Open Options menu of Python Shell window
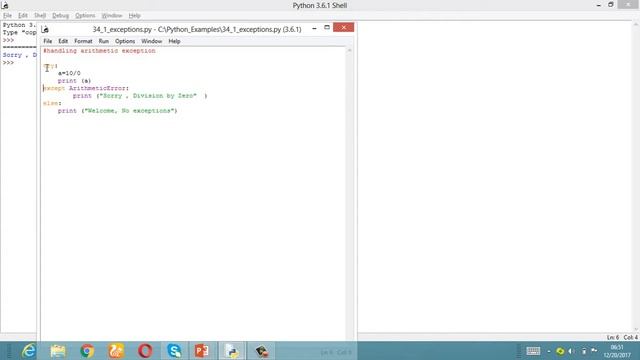Screen dimensions: 640x360 85,16
